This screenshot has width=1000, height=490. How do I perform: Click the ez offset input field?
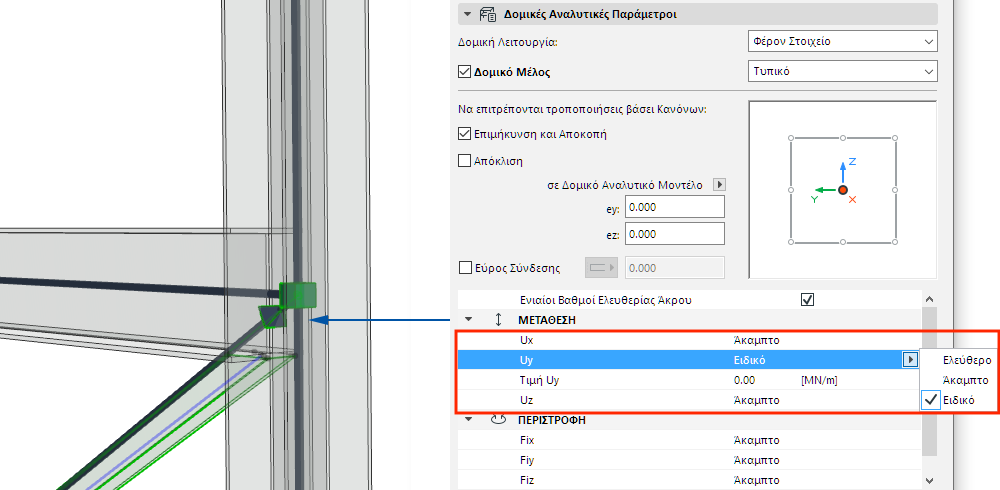pos(675,234)
